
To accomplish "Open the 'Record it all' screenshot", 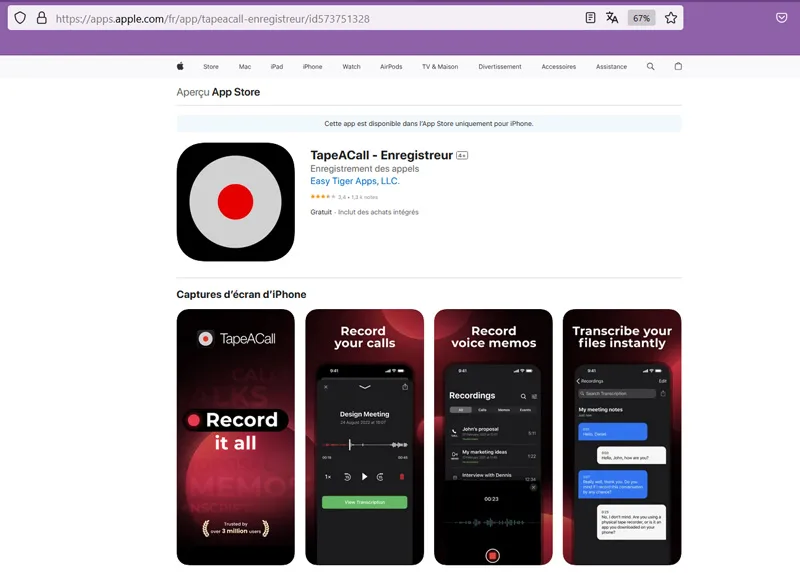I will tap(236, 437).
